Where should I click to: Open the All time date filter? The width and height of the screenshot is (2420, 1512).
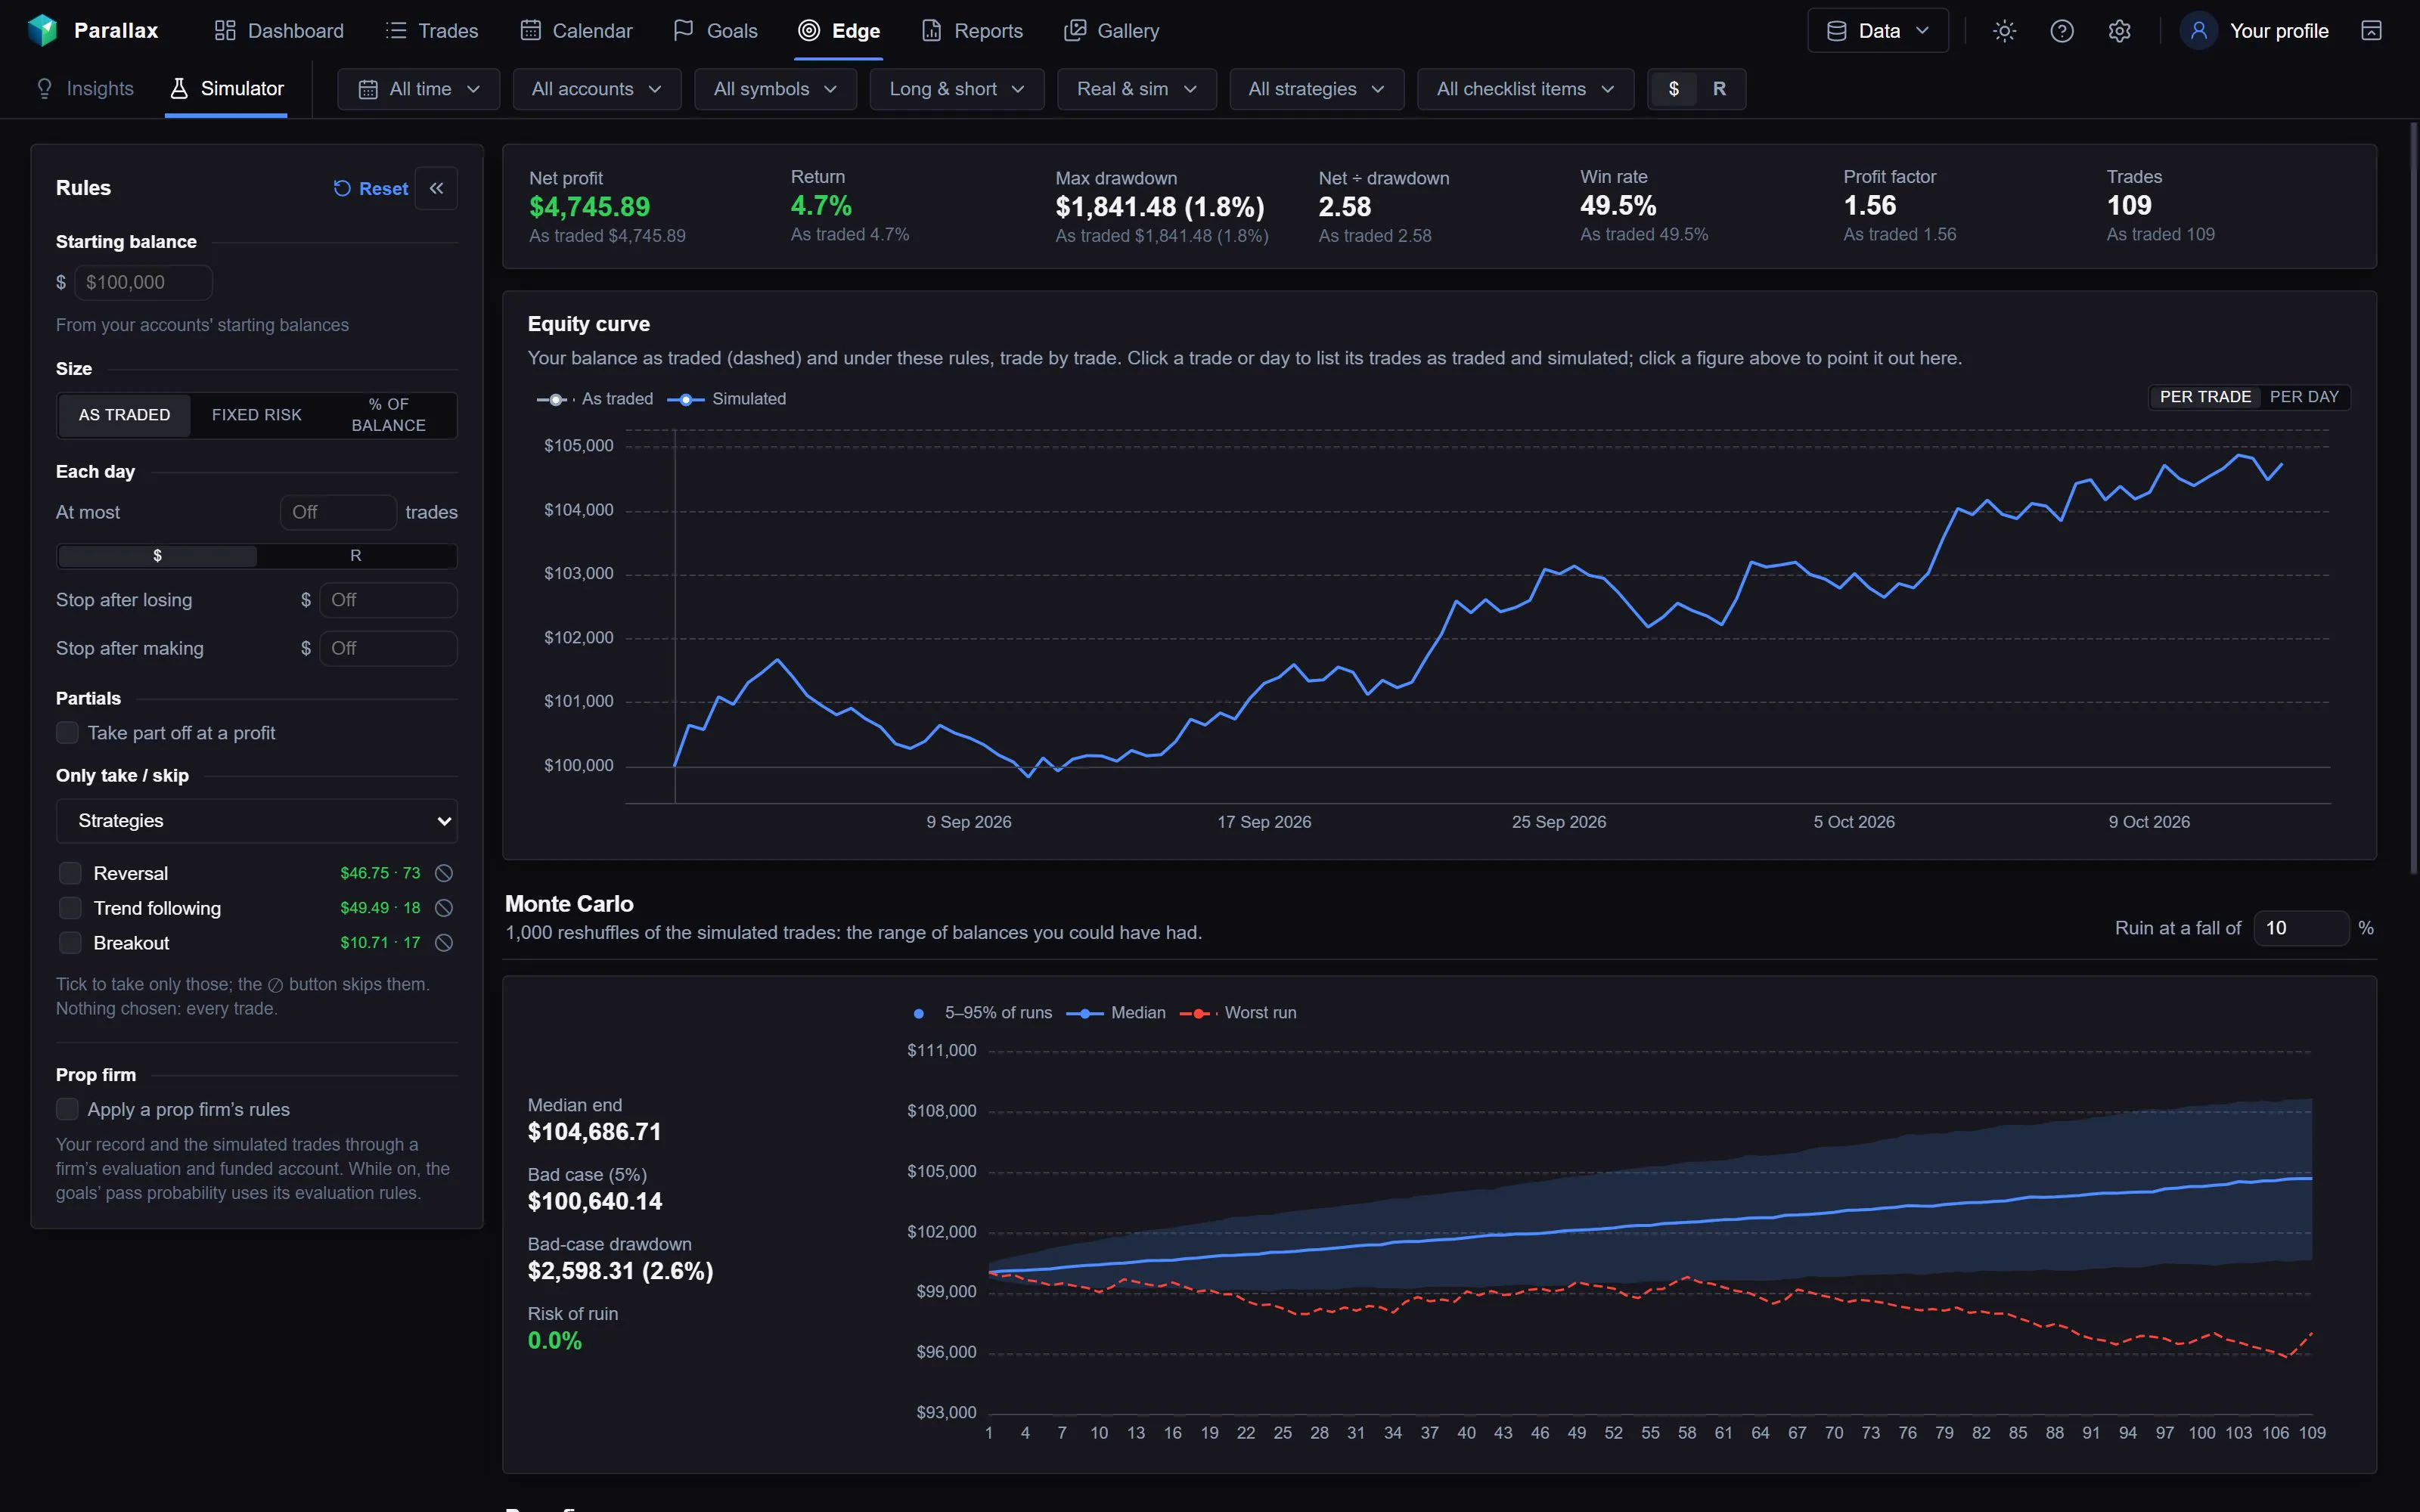419,89
